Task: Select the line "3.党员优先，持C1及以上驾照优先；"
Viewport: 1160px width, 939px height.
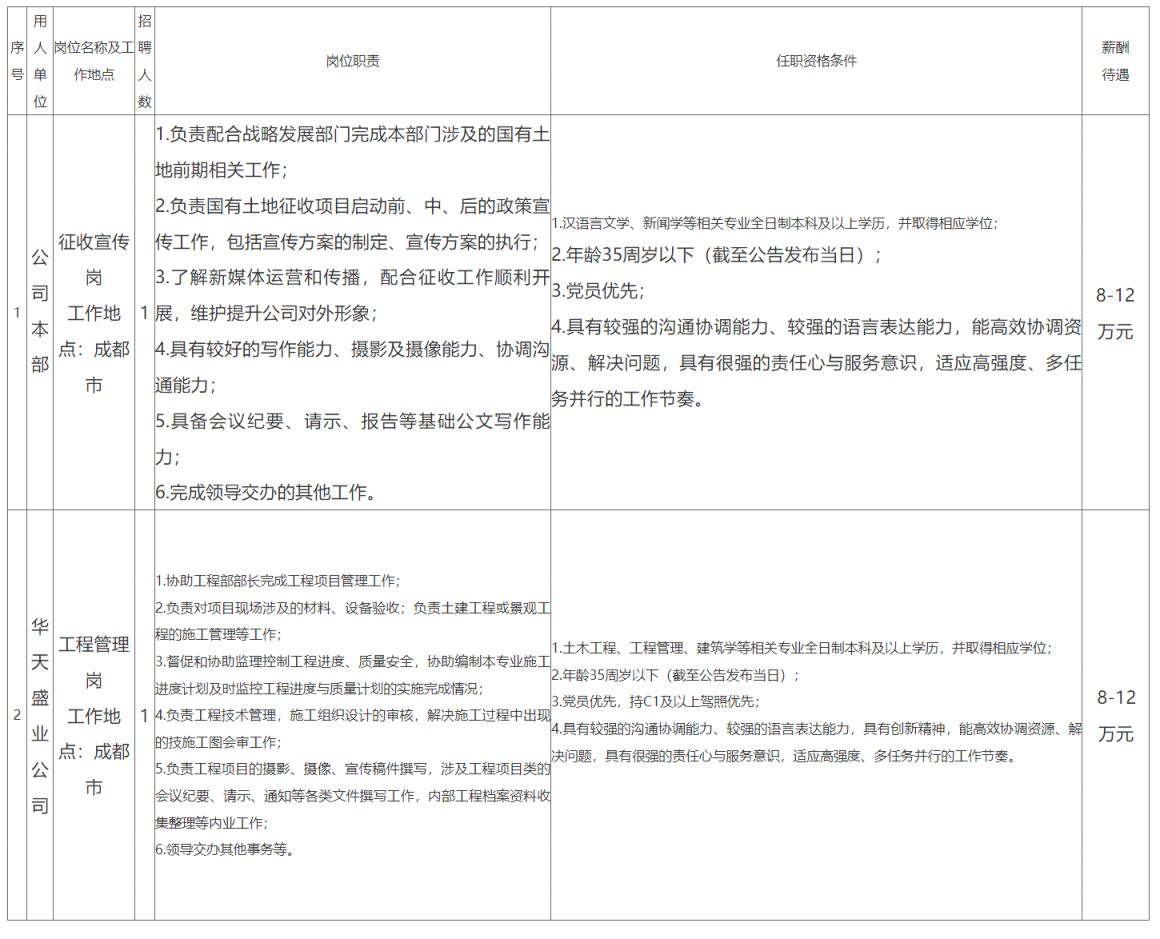Action: pyautogui.click(x=655, y=701)
